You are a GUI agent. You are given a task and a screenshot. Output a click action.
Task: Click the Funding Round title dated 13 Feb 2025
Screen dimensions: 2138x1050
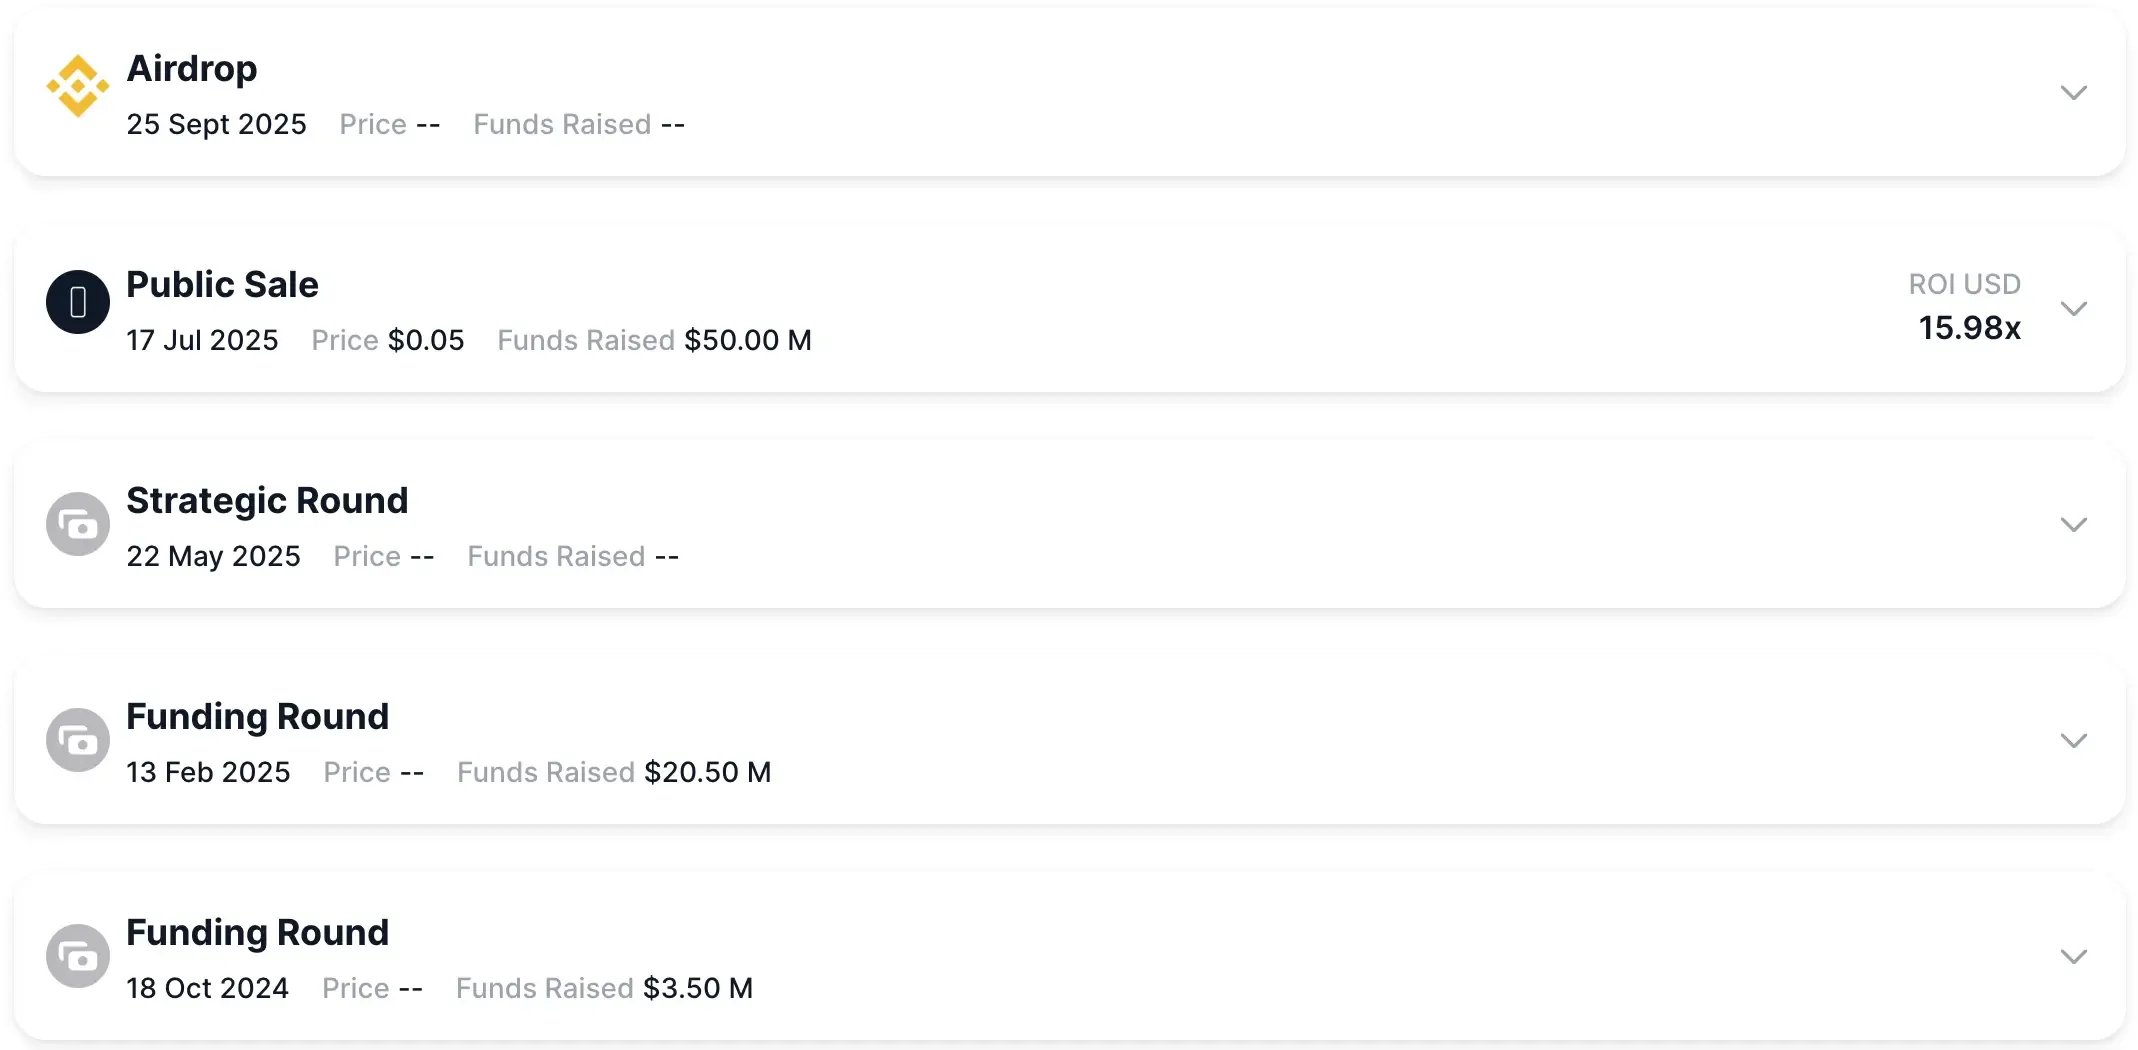point(257,717)
